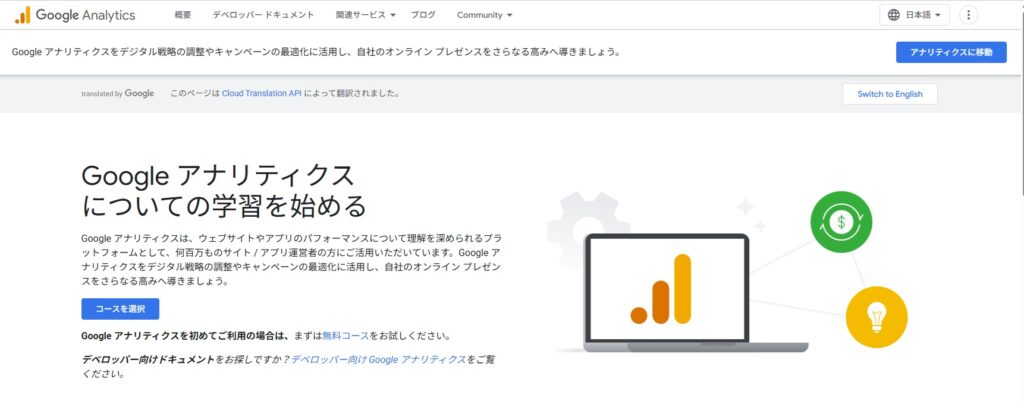Click the コースを選択 button
This screenshot has height=404, width=1024.
120,309
